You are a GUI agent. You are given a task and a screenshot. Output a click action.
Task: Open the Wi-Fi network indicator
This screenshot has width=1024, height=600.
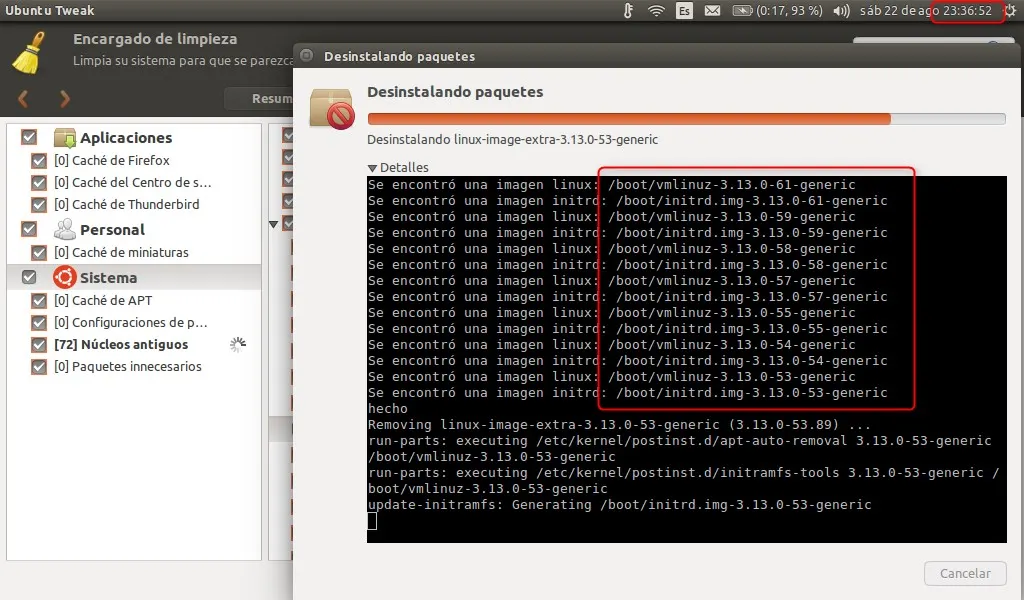point(656,11)
